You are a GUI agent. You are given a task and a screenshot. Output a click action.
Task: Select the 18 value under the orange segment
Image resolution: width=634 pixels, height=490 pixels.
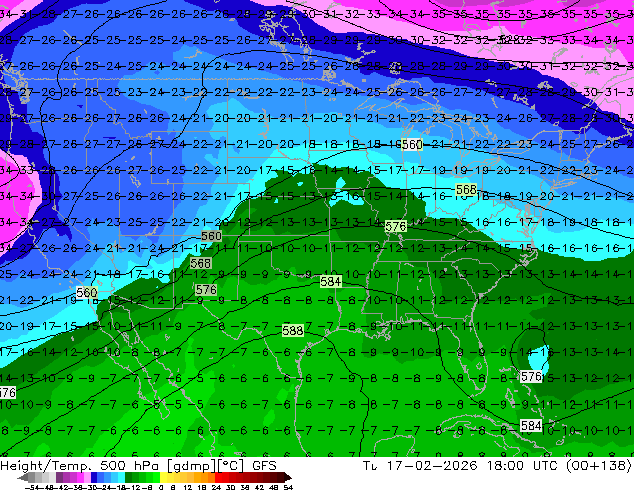point(202,487)
